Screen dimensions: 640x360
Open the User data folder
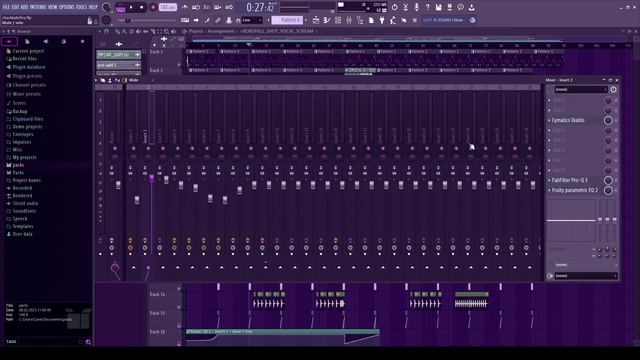22,234
